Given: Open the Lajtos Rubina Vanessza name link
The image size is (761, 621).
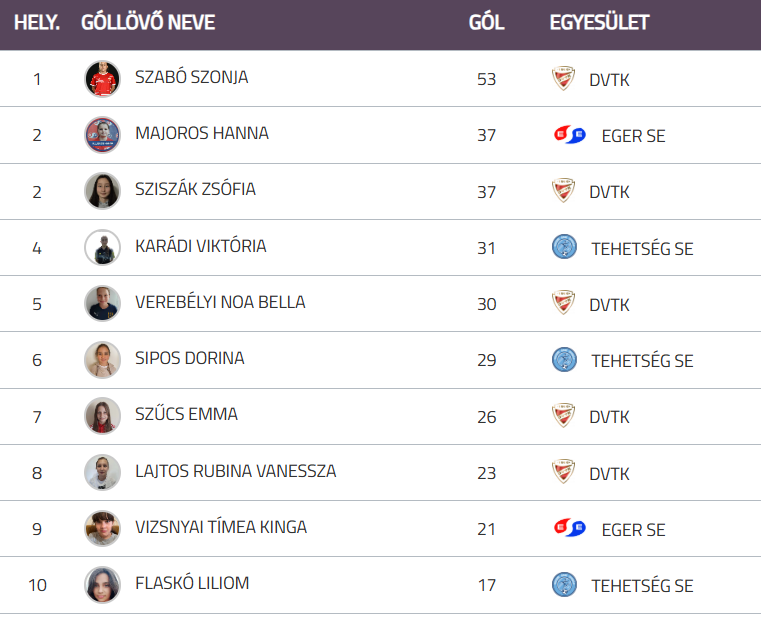Looking at the screenshot, I should [x=235, y=471].
